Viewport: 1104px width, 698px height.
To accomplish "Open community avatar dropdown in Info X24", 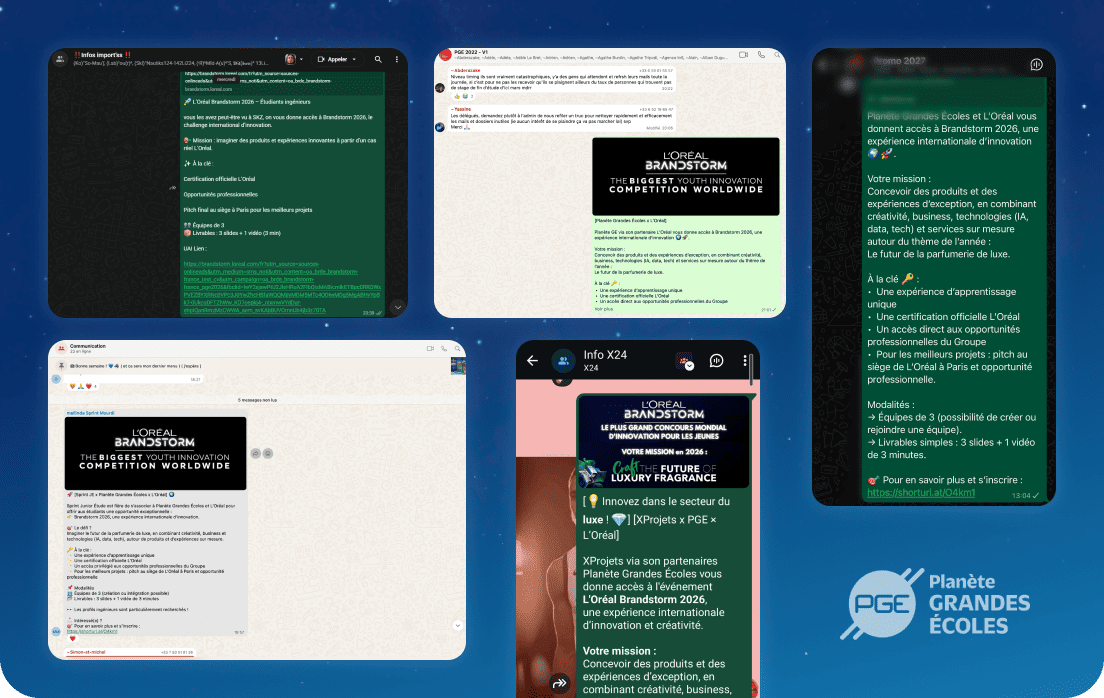I will pos(684,361).
